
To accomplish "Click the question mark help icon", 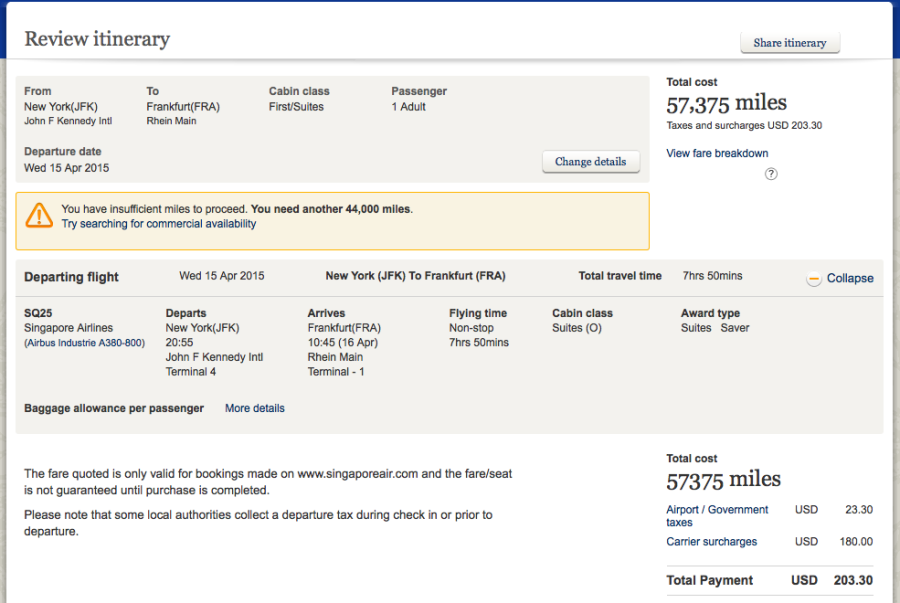I will pyautogui.click(x=771, y=174).
